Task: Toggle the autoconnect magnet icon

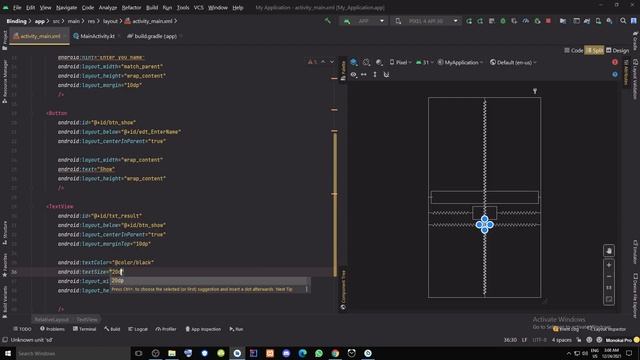Action: click(x=386, y=75)
